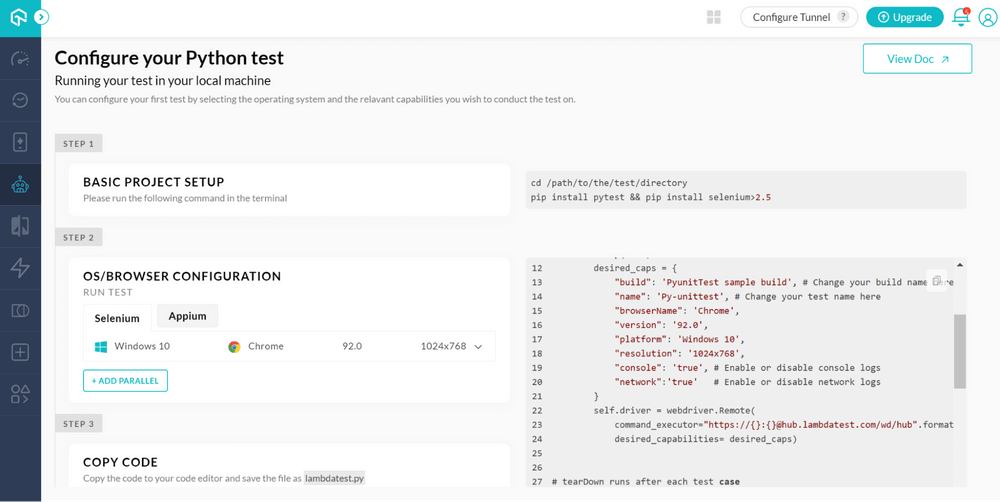The width and height of the screenshot is (1000, 502).
Task: Click the LambdaTest logo in the sidebar
Action: tap(18, 17)
